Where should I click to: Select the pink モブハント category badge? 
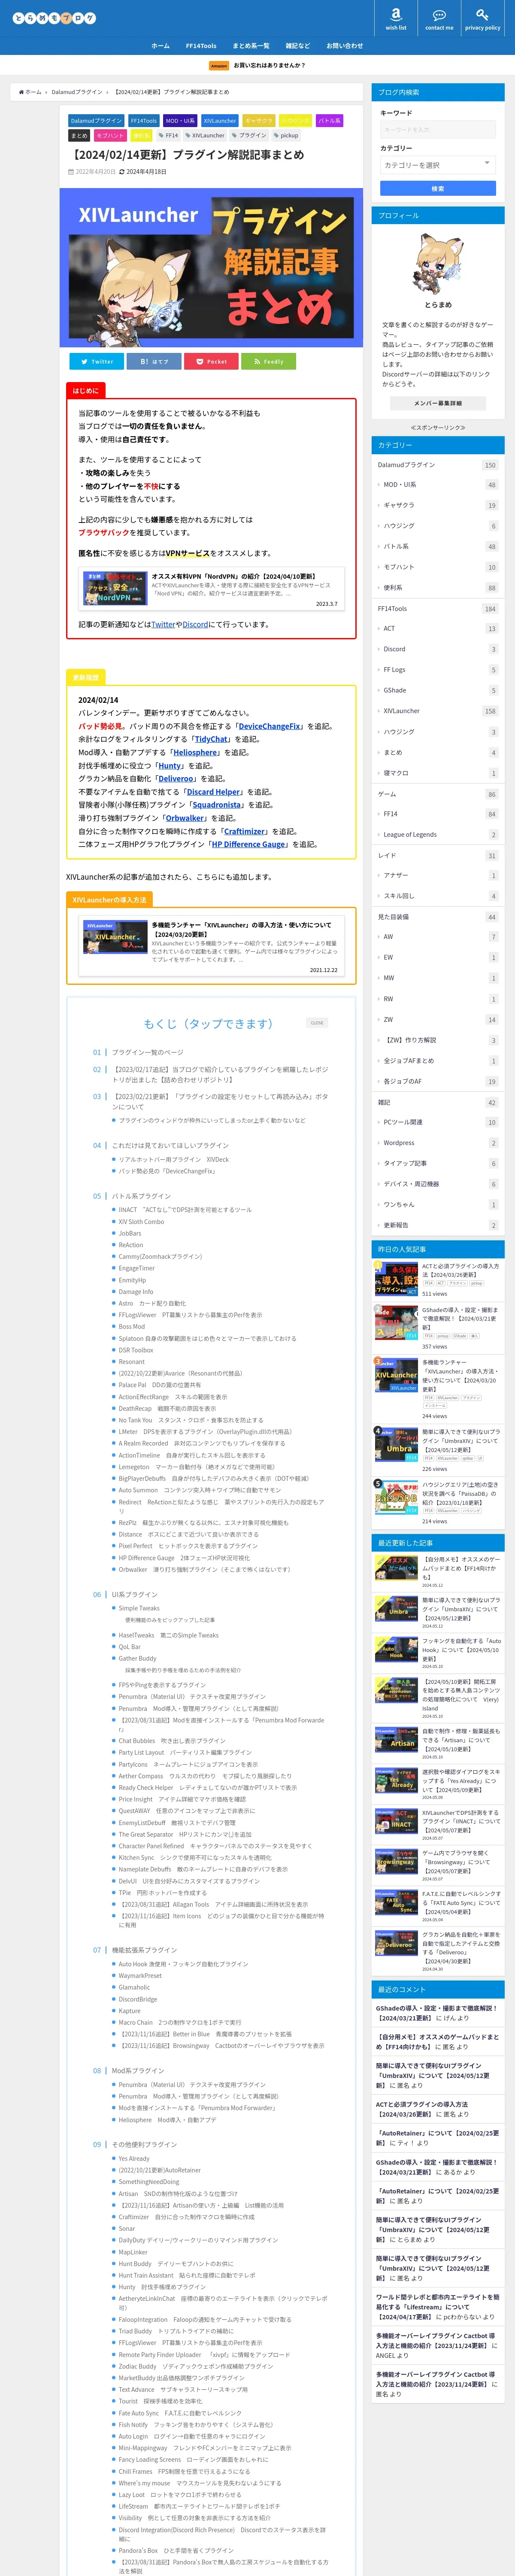tap(110, 135)
